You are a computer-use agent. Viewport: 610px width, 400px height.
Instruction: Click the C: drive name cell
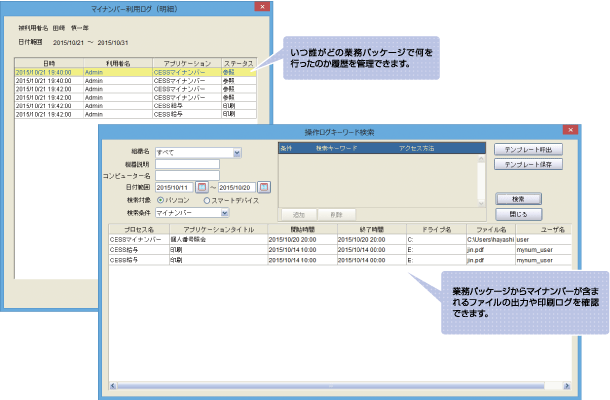click(x=436, y=239)
